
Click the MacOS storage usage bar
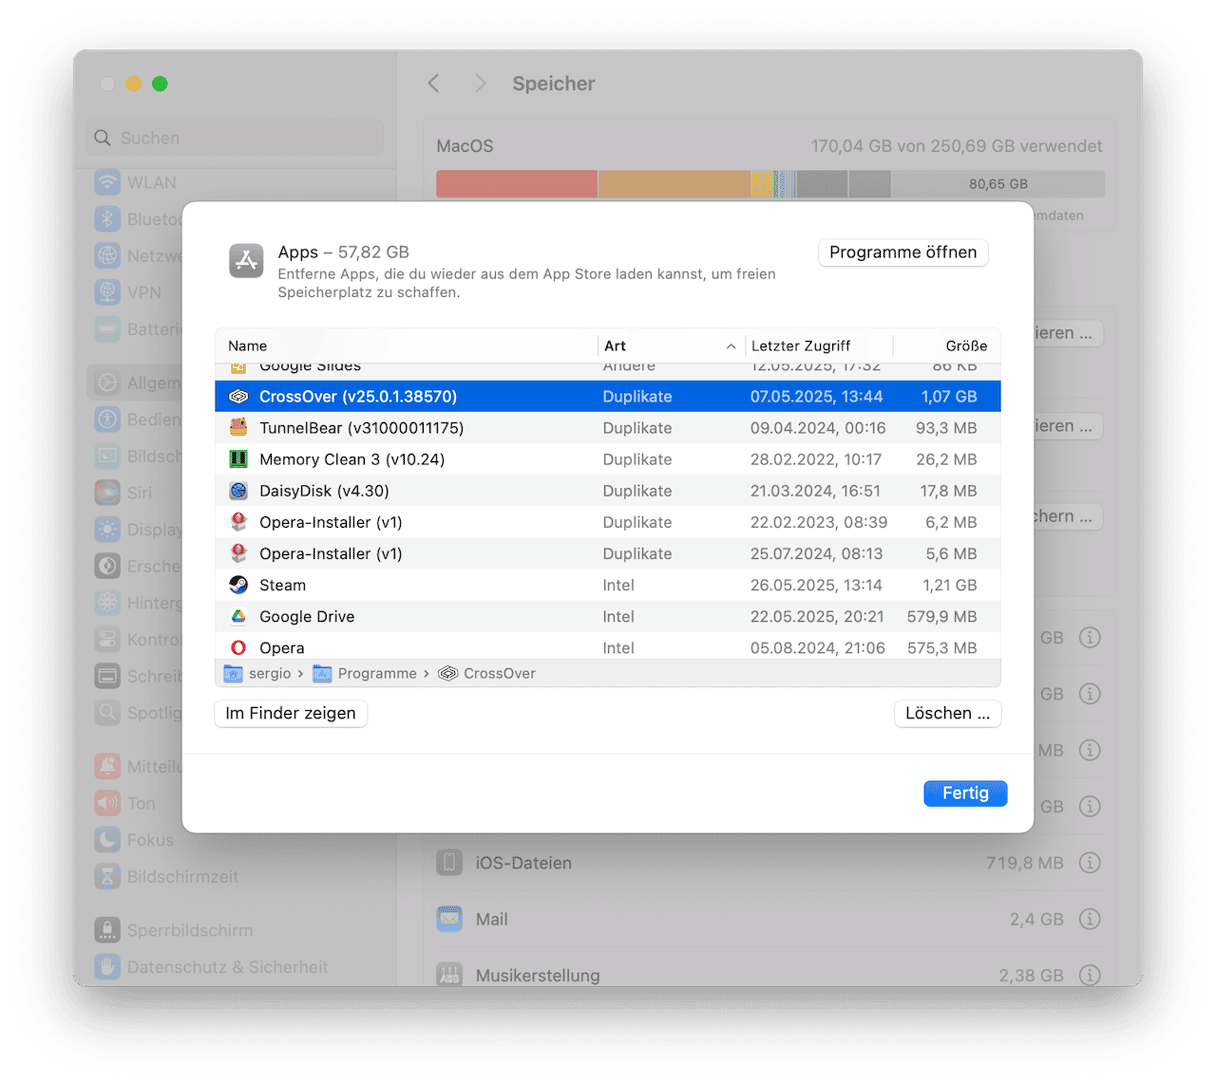[x=770, y=184]
